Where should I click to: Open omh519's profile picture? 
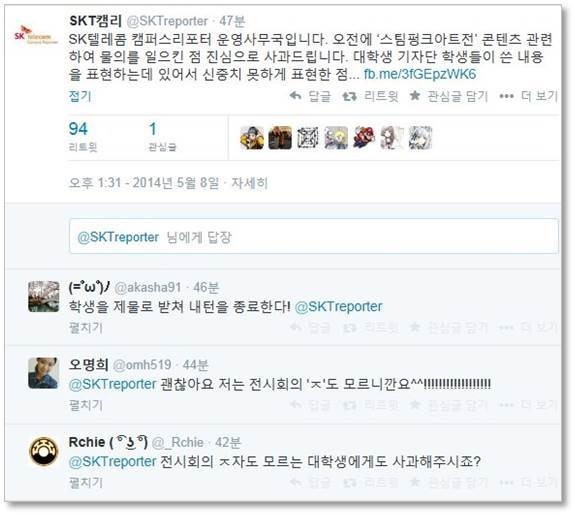(44, 373)
